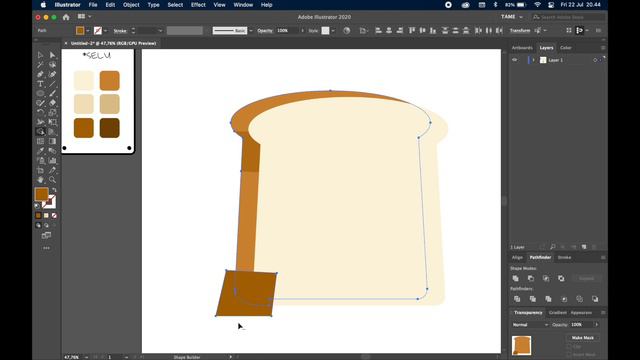This screenshot has width=640, height=360.
Task: Click the large Fill color box
Action: [x=41, y=195]
